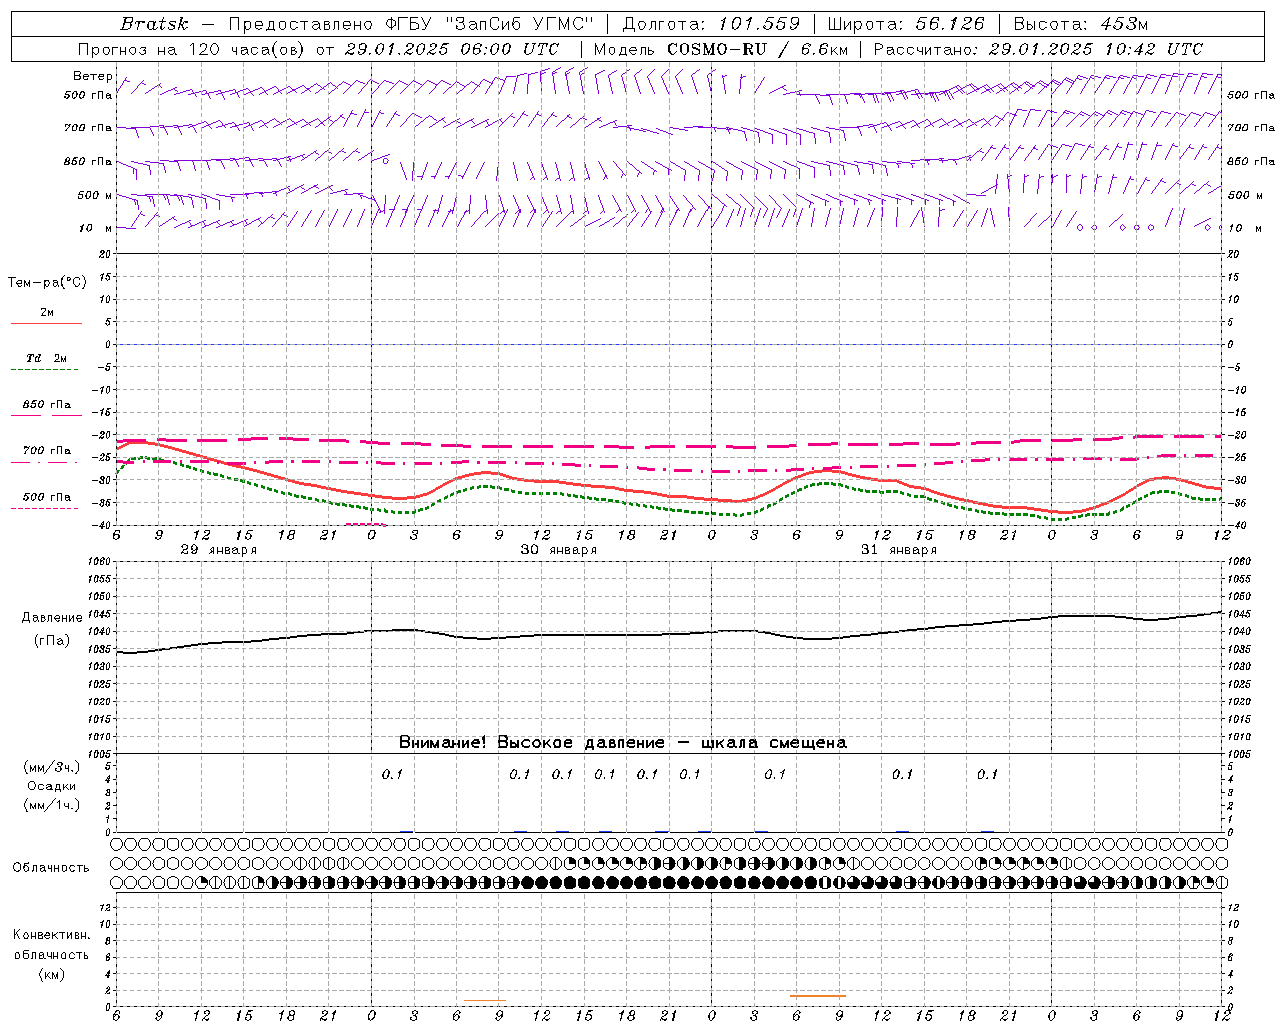Screen dimensions: 1280x1024
Task: Click the Конвективн. convective cloud label
Action: click(51, 935)
